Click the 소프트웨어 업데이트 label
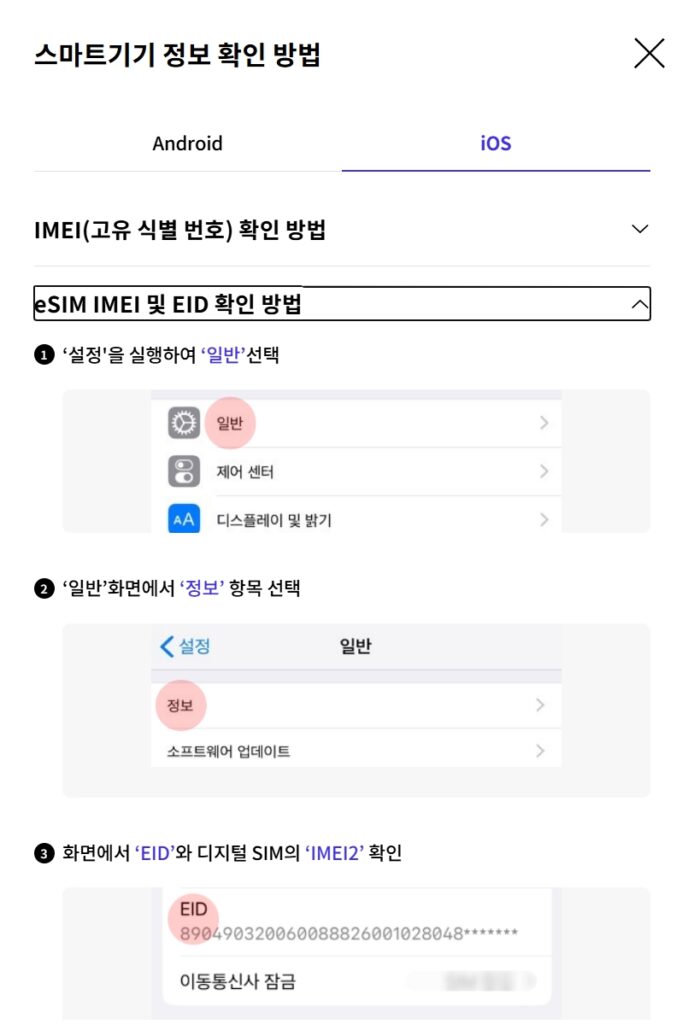This screenshot has height=1024, width=688. (228, 750)
